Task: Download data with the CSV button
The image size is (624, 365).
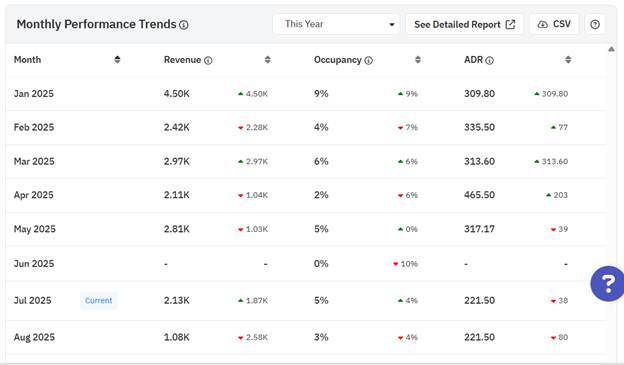Action: click(x=554, y=24)
